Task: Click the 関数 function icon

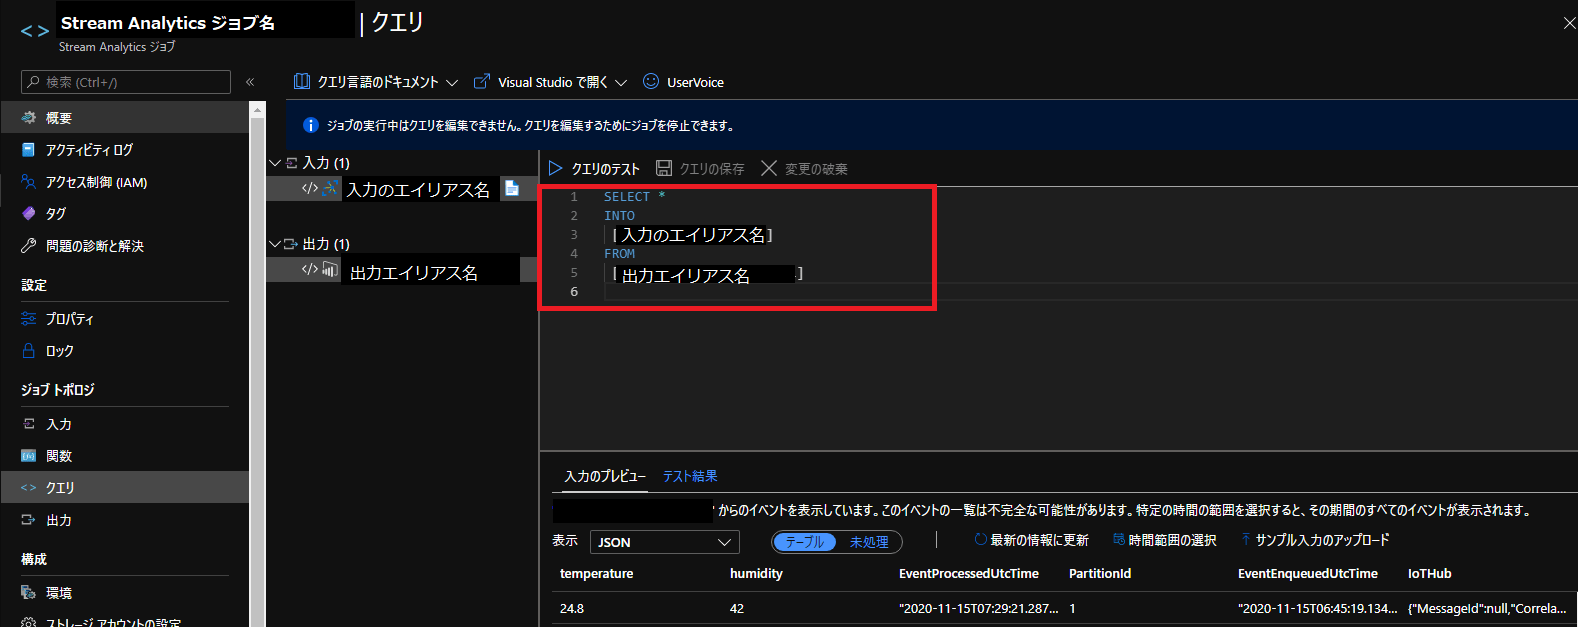Action: click(28, 456)
